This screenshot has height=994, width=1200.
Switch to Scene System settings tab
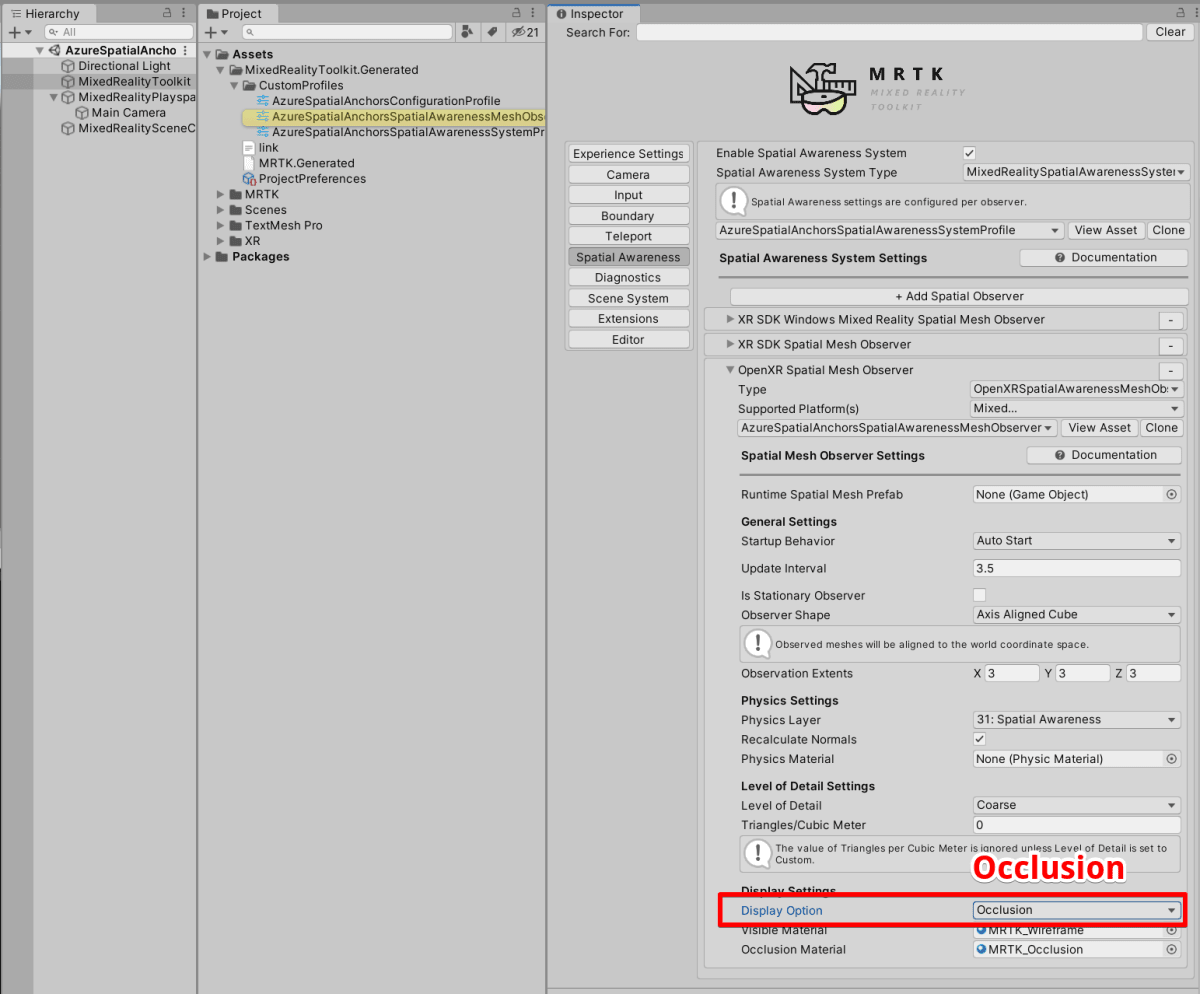(628, 298)
